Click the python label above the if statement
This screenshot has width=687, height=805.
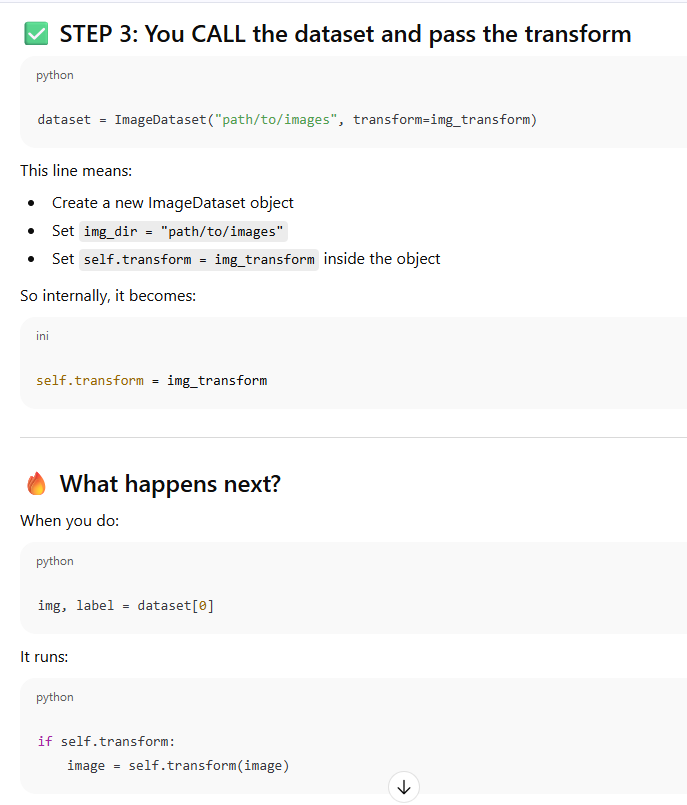[x=55, y=697]
